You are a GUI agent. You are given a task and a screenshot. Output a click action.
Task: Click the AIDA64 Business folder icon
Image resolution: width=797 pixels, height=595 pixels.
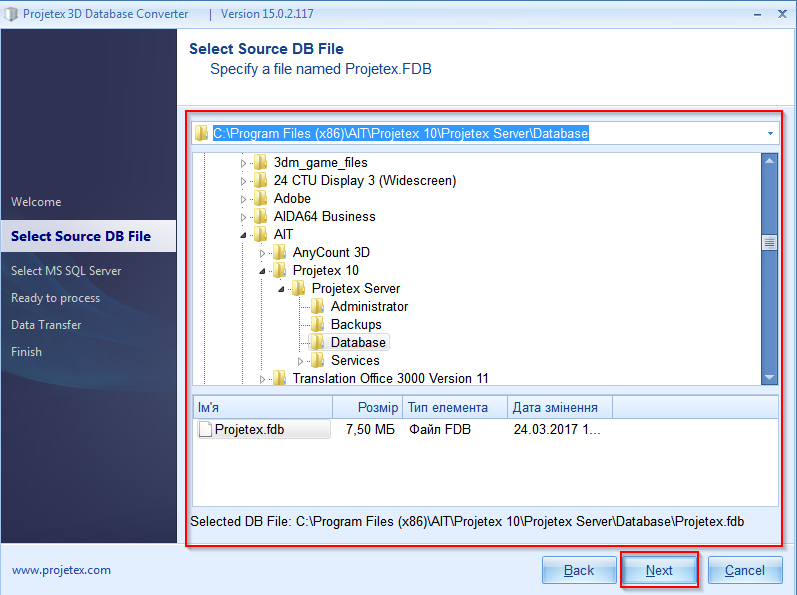[x=260, y=216]
